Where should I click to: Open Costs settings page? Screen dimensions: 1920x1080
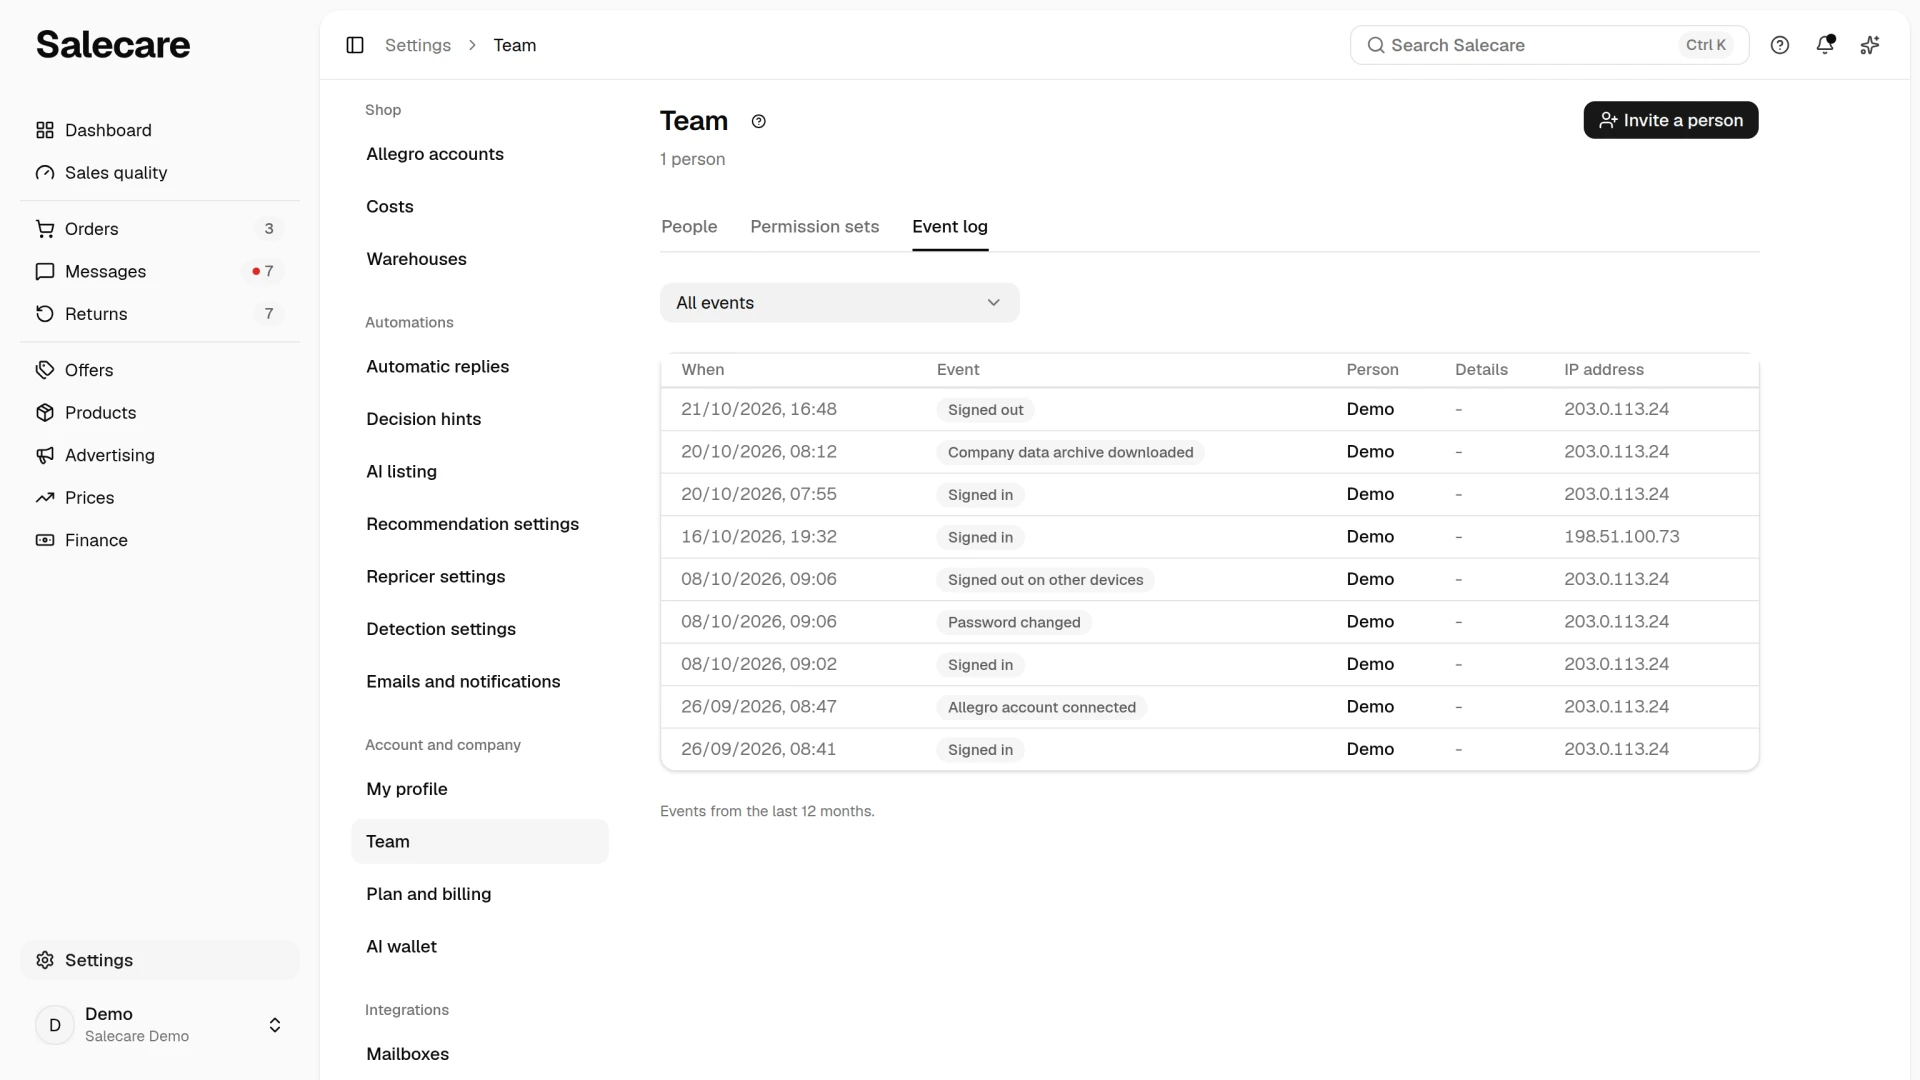(480, 207)
